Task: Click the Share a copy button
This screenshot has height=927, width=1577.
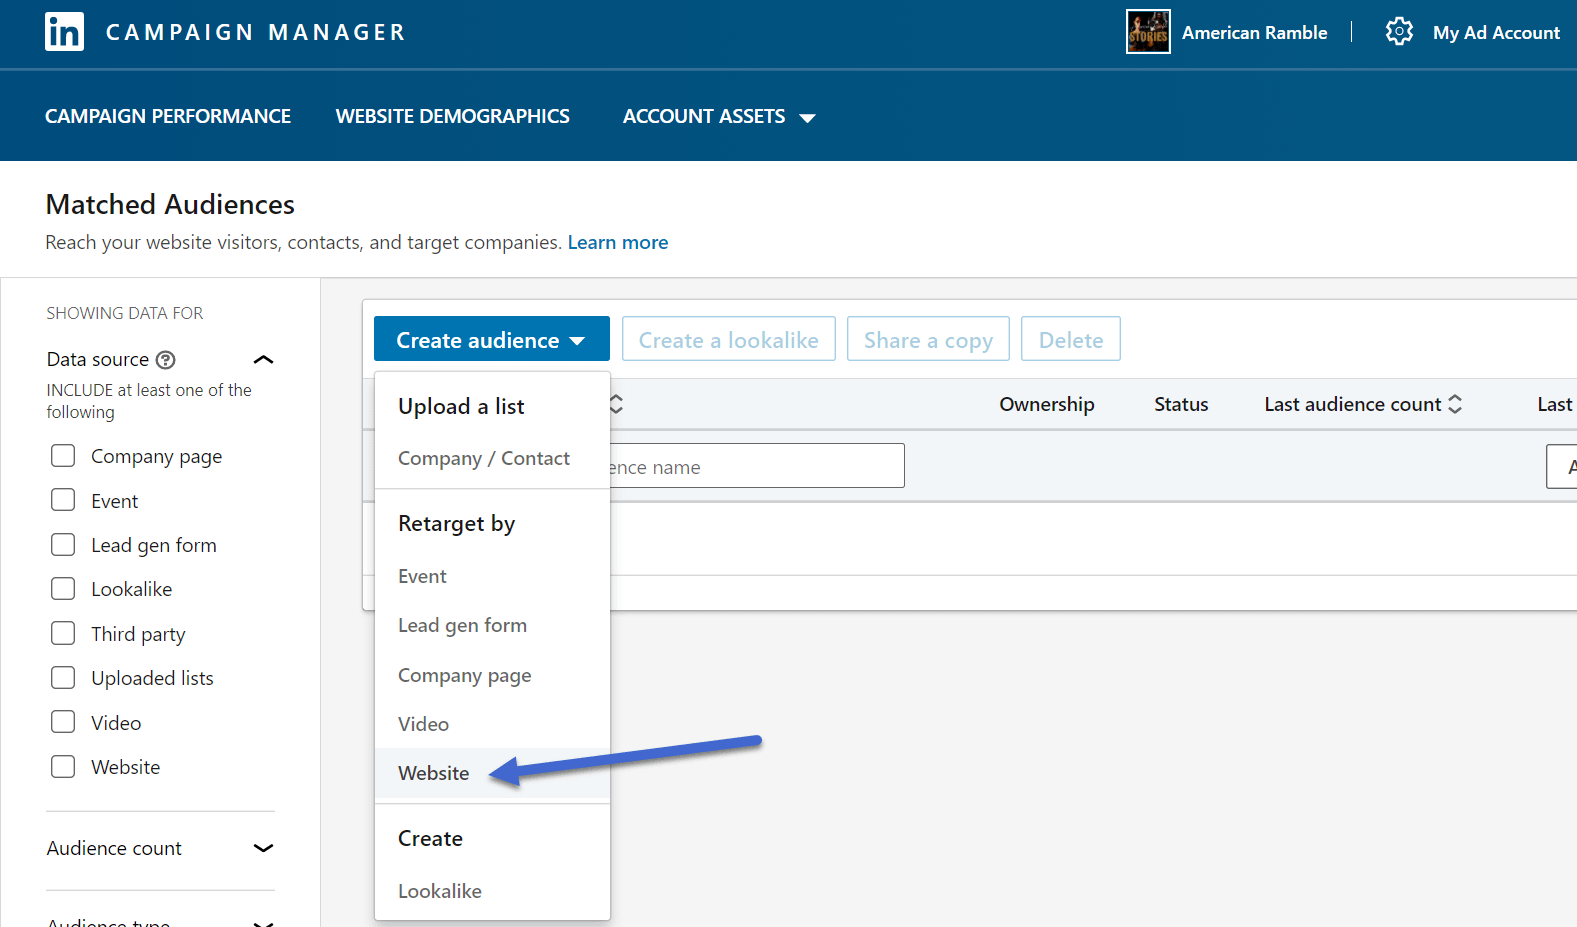Action: tap(928, 339)
